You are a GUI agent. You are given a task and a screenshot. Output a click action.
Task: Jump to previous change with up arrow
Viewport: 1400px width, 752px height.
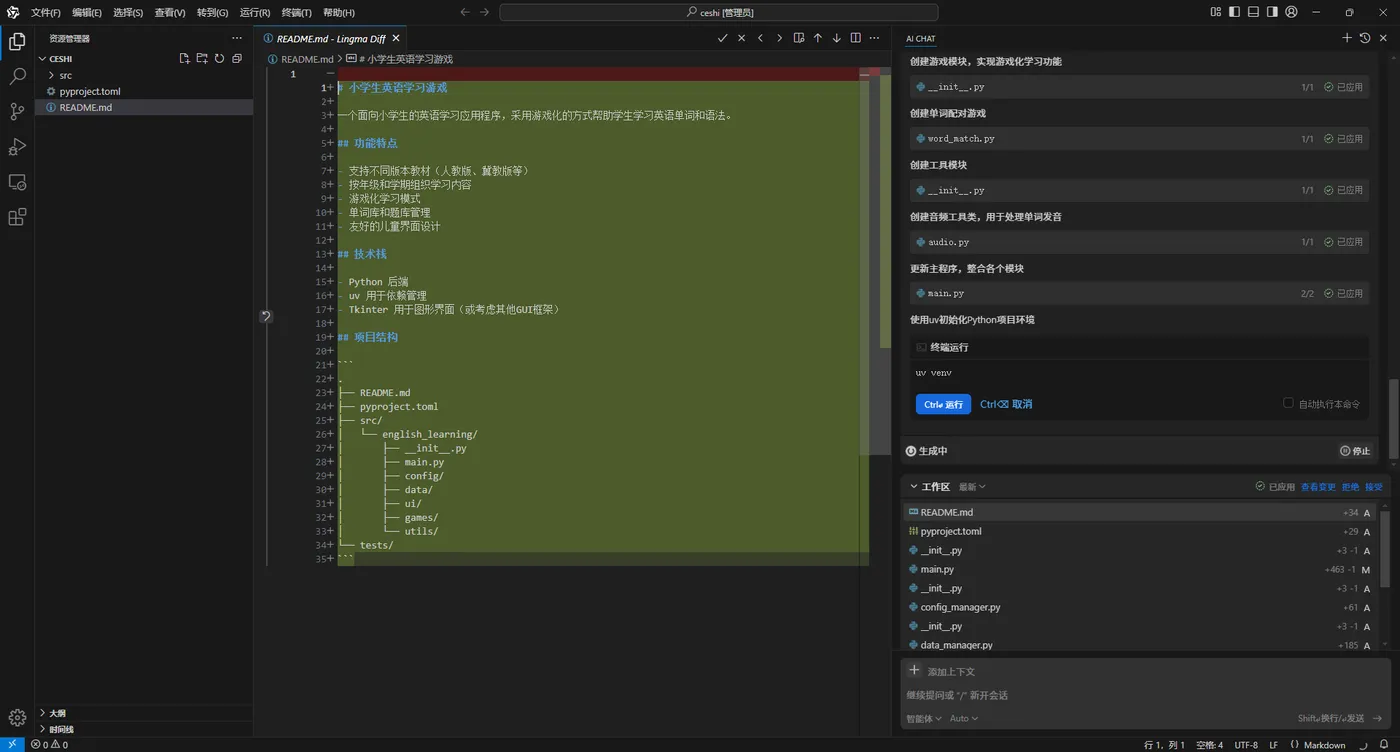pos(817,38)
